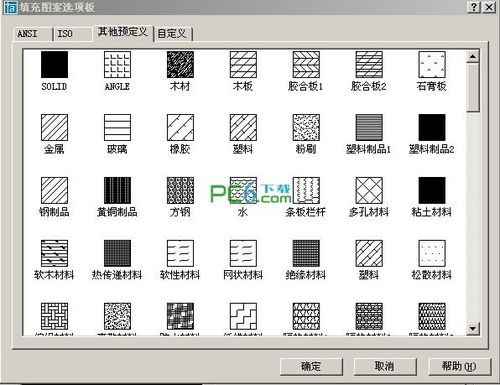Pick the 塑料 pattern beside 粉刷
The image size is (500, 385).
tap(243, 127)
